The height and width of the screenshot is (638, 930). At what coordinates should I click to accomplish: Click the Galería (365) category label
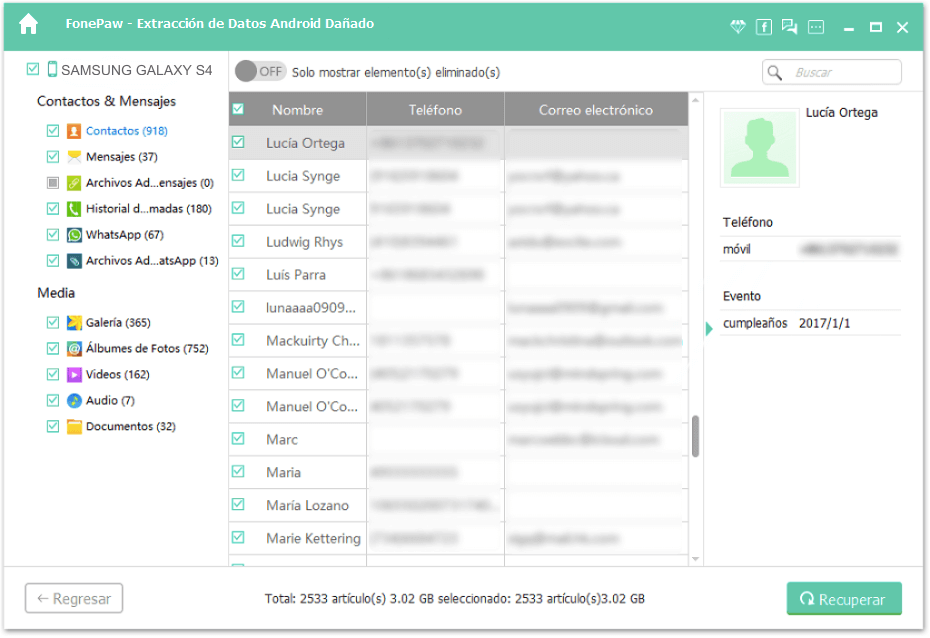point(118,323)
